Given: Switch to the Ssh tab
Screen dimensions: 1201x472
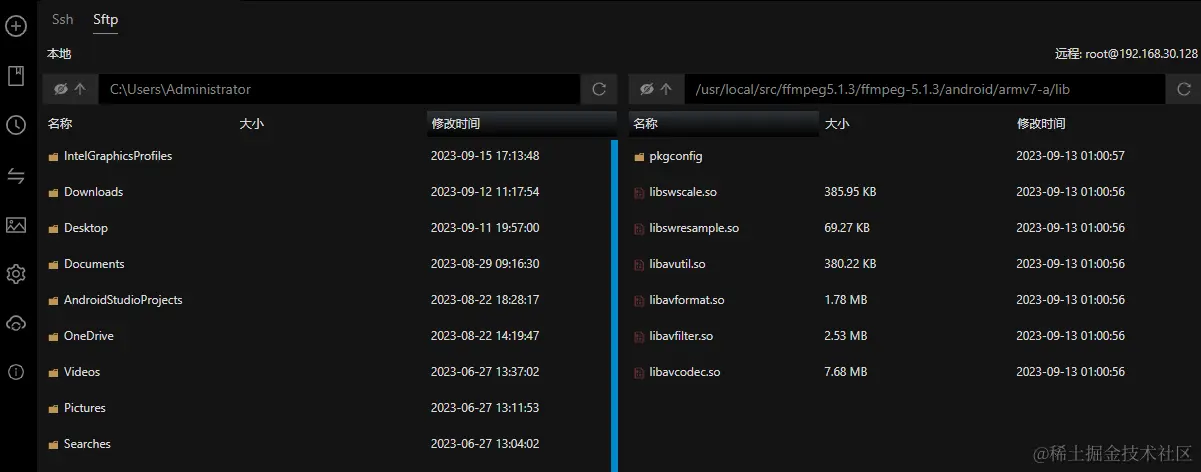Looking at the screenshot, I should tap(63, 19).
